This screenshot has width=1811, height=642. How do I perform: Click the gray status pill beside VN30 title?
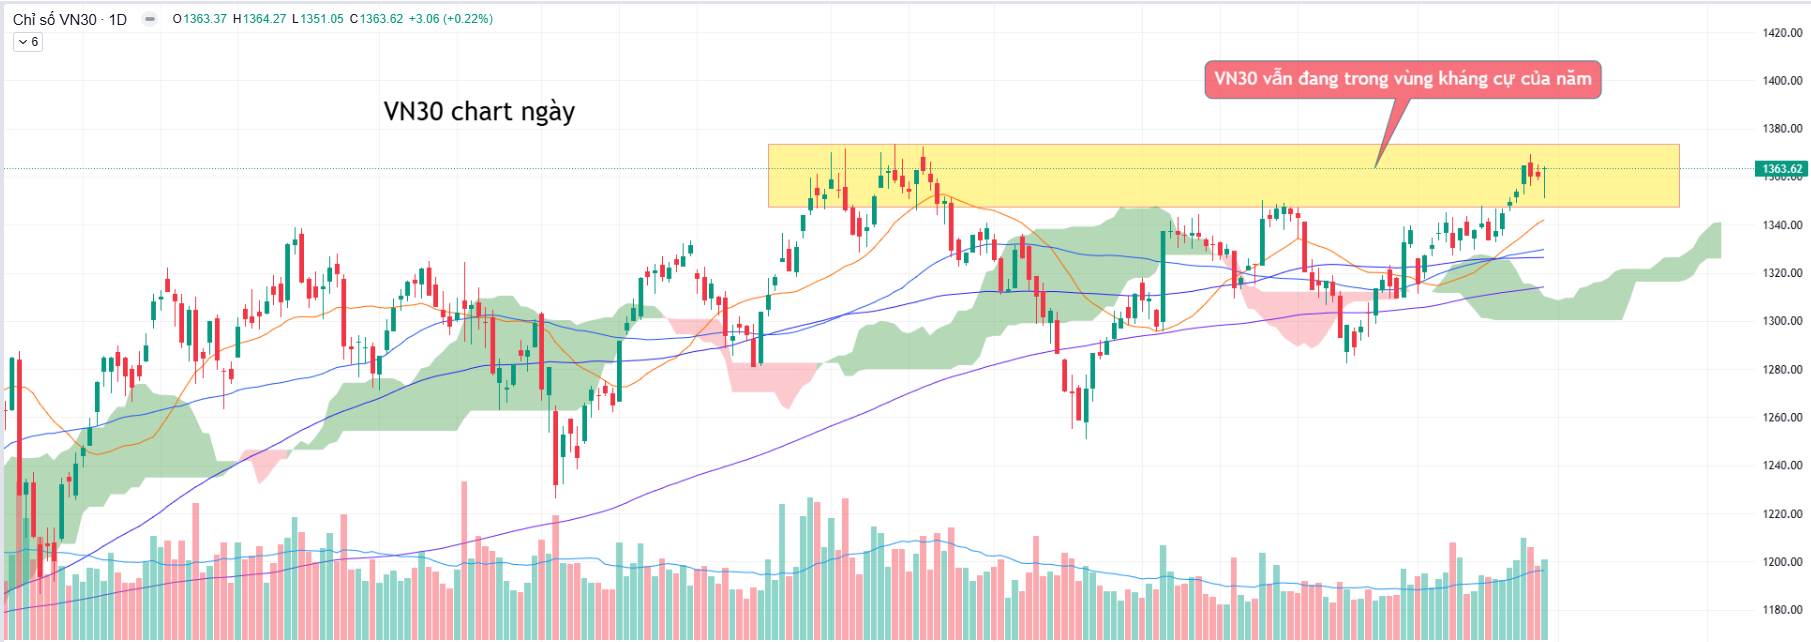(x=150, y=19)
